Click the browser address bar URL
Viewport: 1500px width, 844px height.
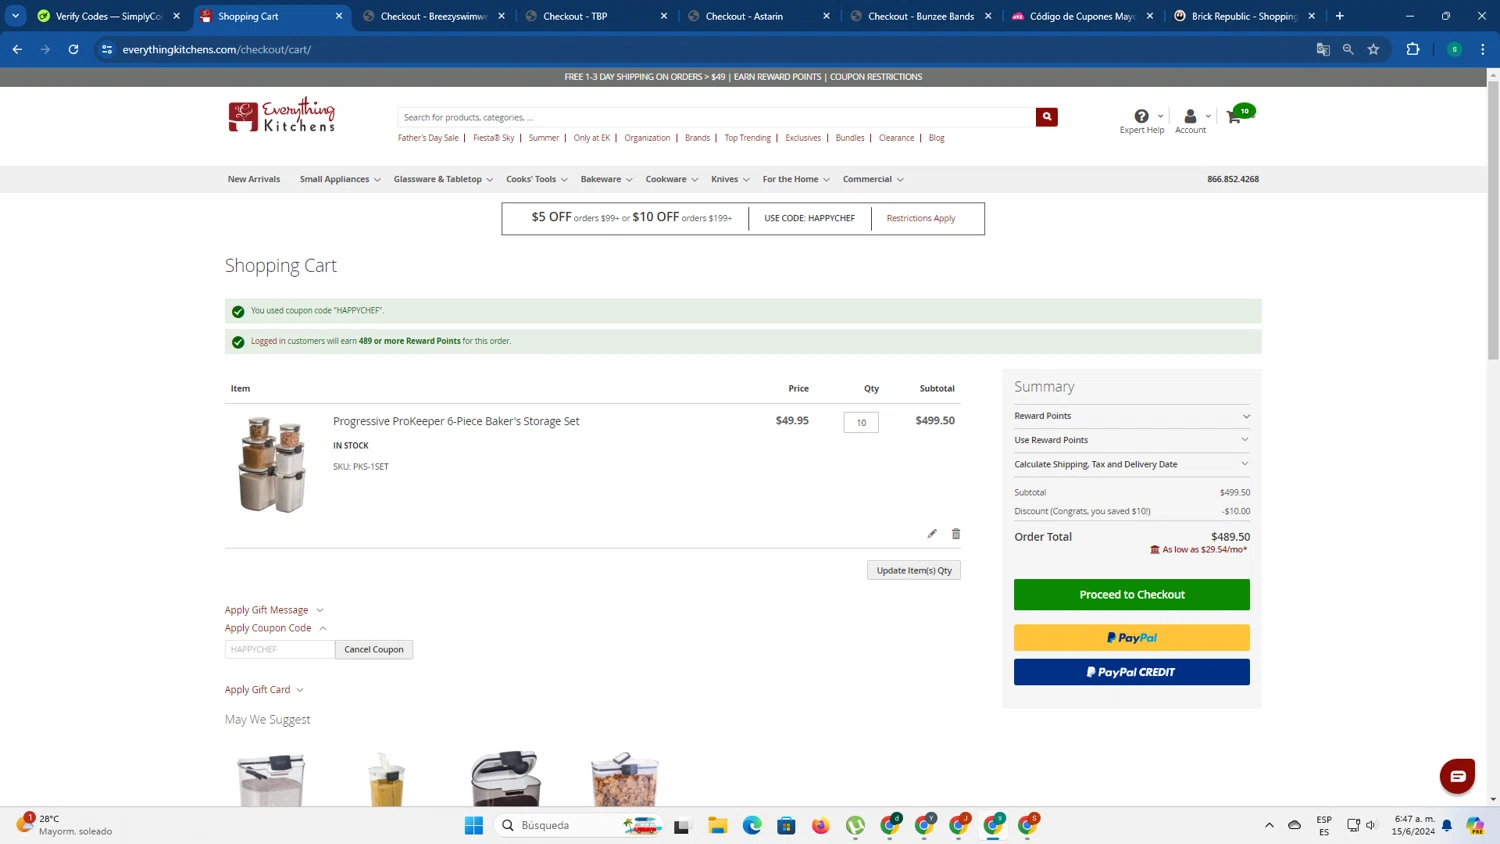coord(217,49)
